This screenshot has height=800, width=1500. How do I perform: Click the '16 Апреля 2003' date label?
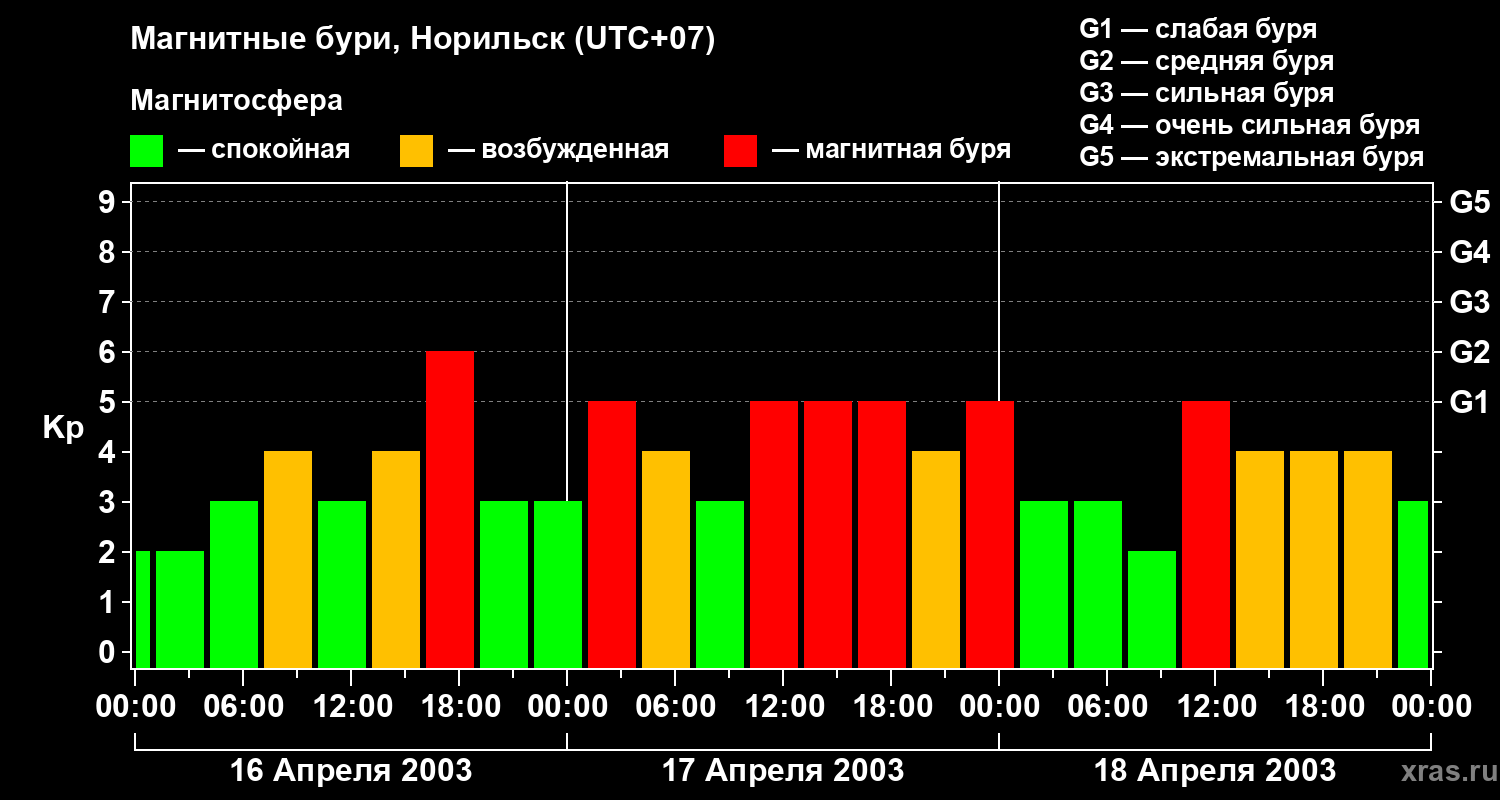point(351,770)
